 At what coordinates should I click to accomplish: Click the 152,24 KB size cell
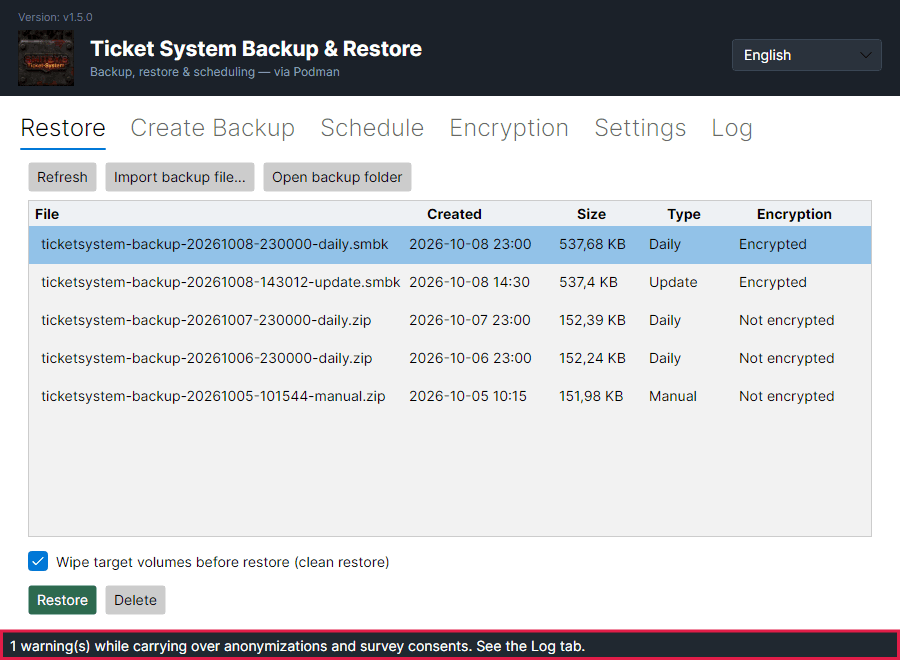592,358
